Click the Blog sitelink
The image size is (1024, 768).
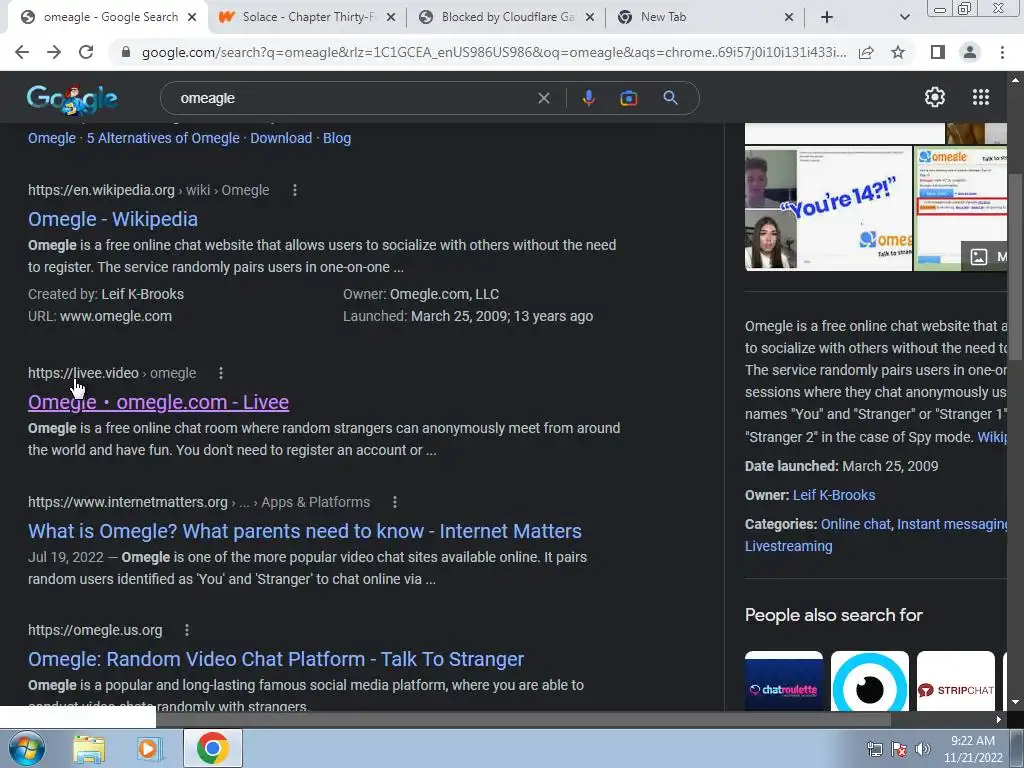pos(337,138)
